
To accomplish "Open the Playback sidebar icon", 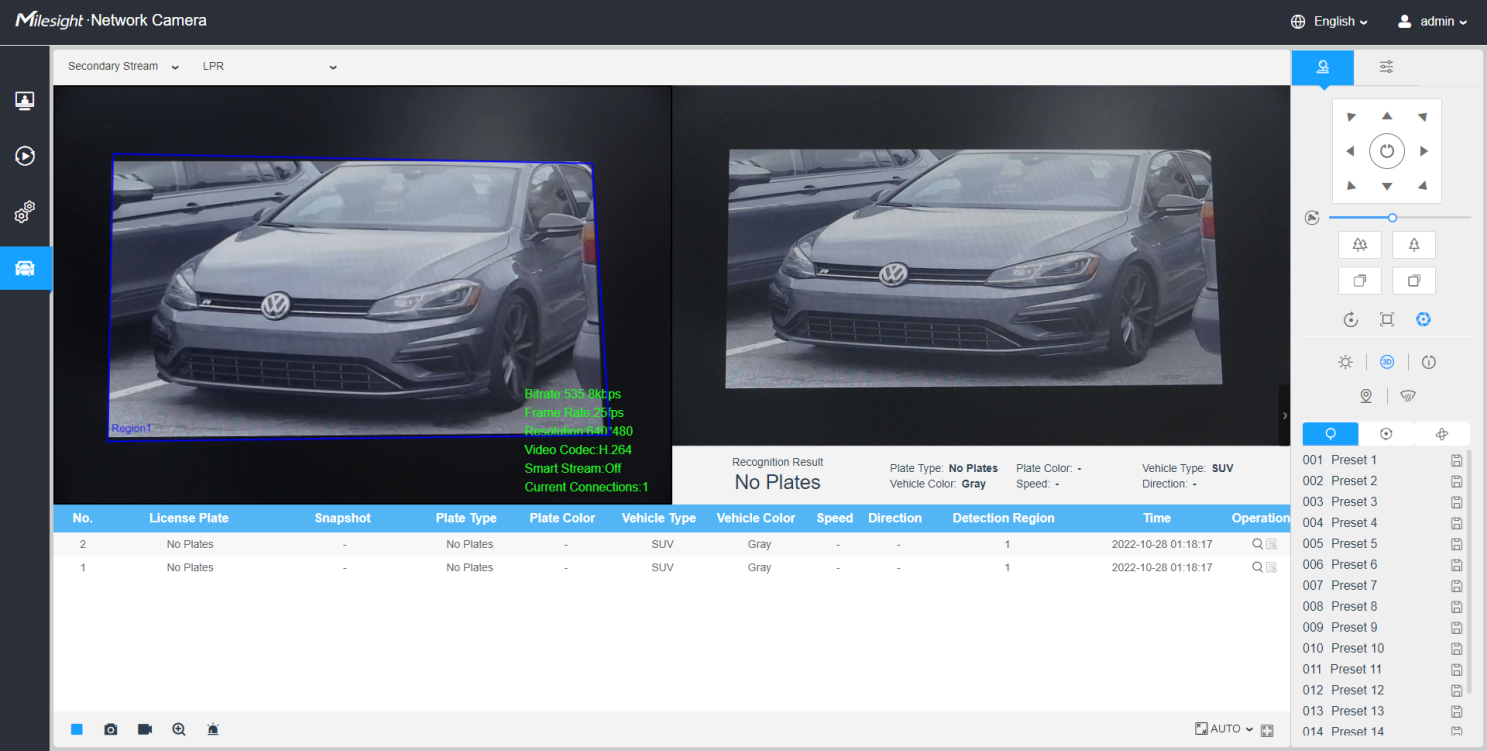I will point(25,156).
